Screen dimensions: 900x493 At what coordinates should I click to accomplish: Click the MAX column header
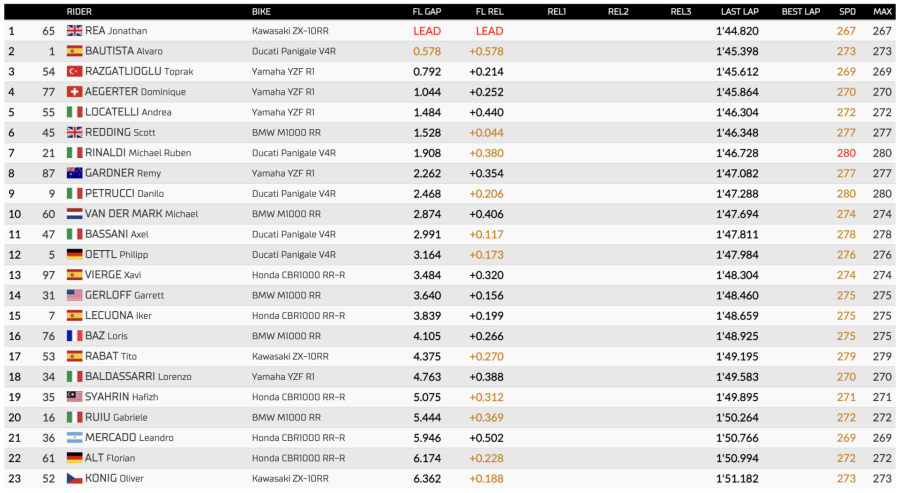pos(882,11)
